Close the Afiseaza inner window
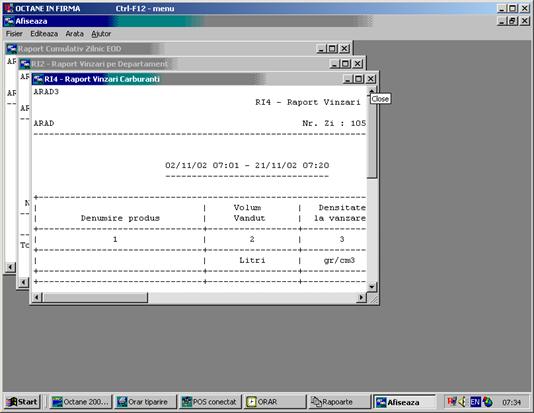534x413 pixels. click(525, 21)
